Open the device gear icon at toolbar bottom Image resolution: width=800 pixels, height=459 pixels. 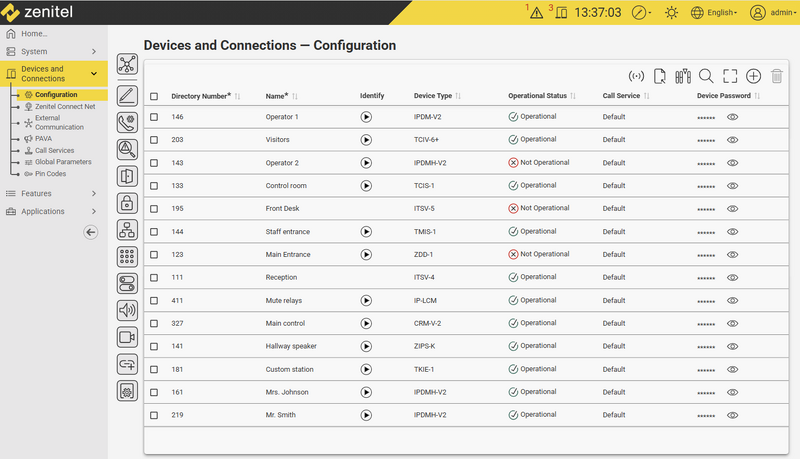[x=127, y=391]
